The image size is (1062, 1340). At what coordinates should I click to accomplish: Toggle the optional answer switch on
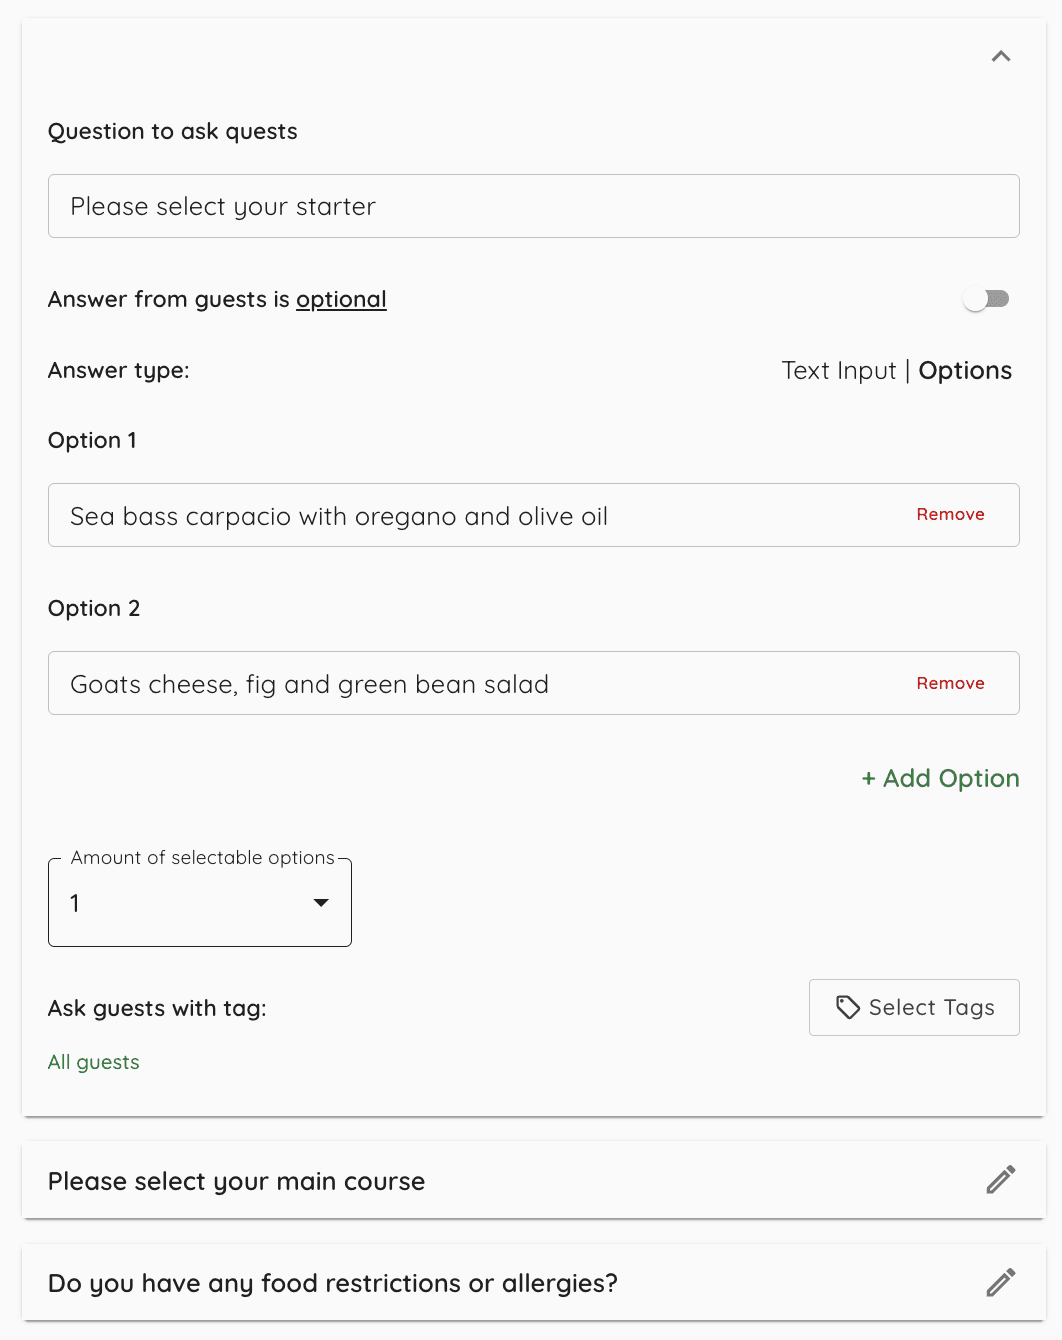coord(986,298)
